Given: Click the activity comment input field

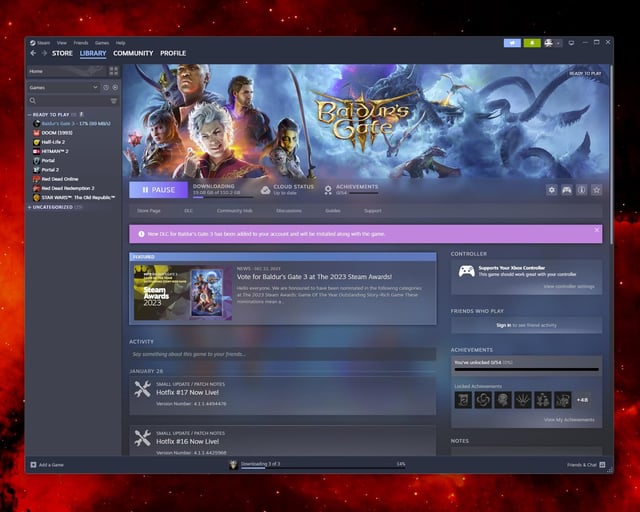Looking at the screenshot, I should (282, 354).
